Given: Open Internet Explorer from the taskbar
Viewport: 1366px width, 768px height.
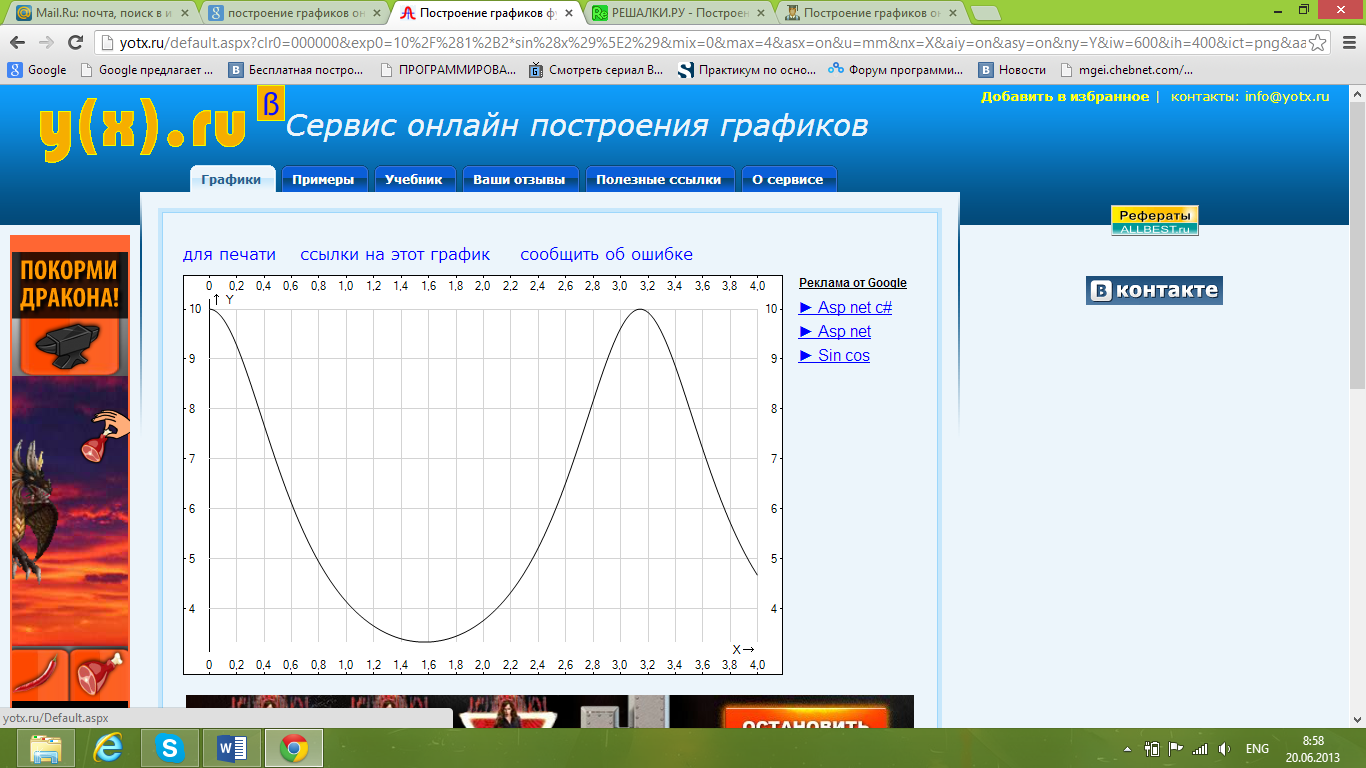Looking at the screenshot, I should 107,748.
